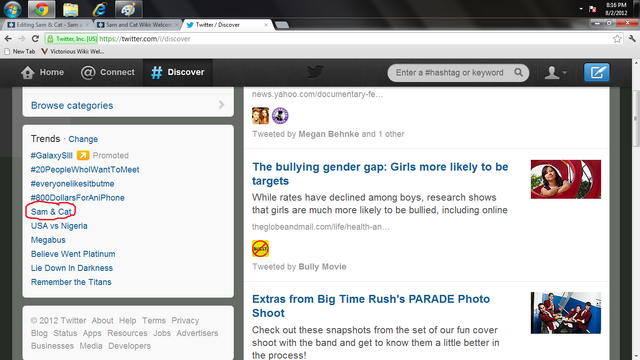Switch to Editing Sam & Cat tab

pyautogui.click(x=48, y=25)
